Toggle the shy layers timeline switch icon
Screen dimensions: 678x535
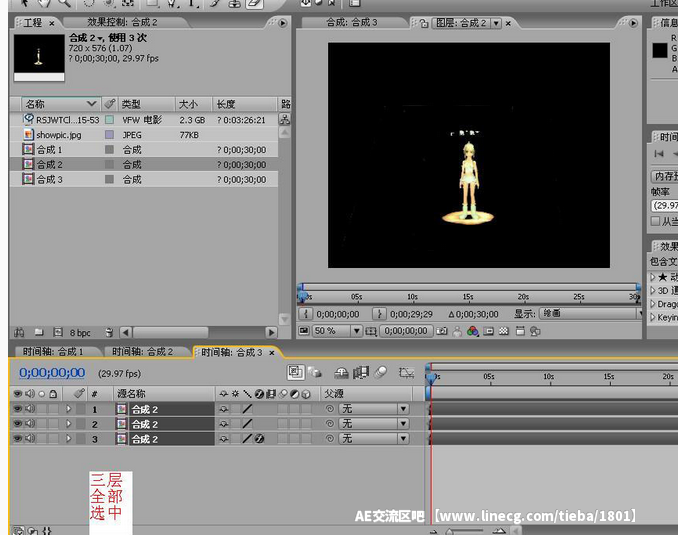tap(341, 372)
